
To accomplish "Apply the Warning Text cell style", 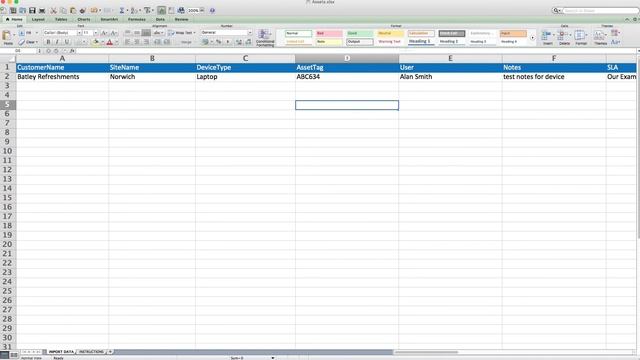I will click(390, 41).
